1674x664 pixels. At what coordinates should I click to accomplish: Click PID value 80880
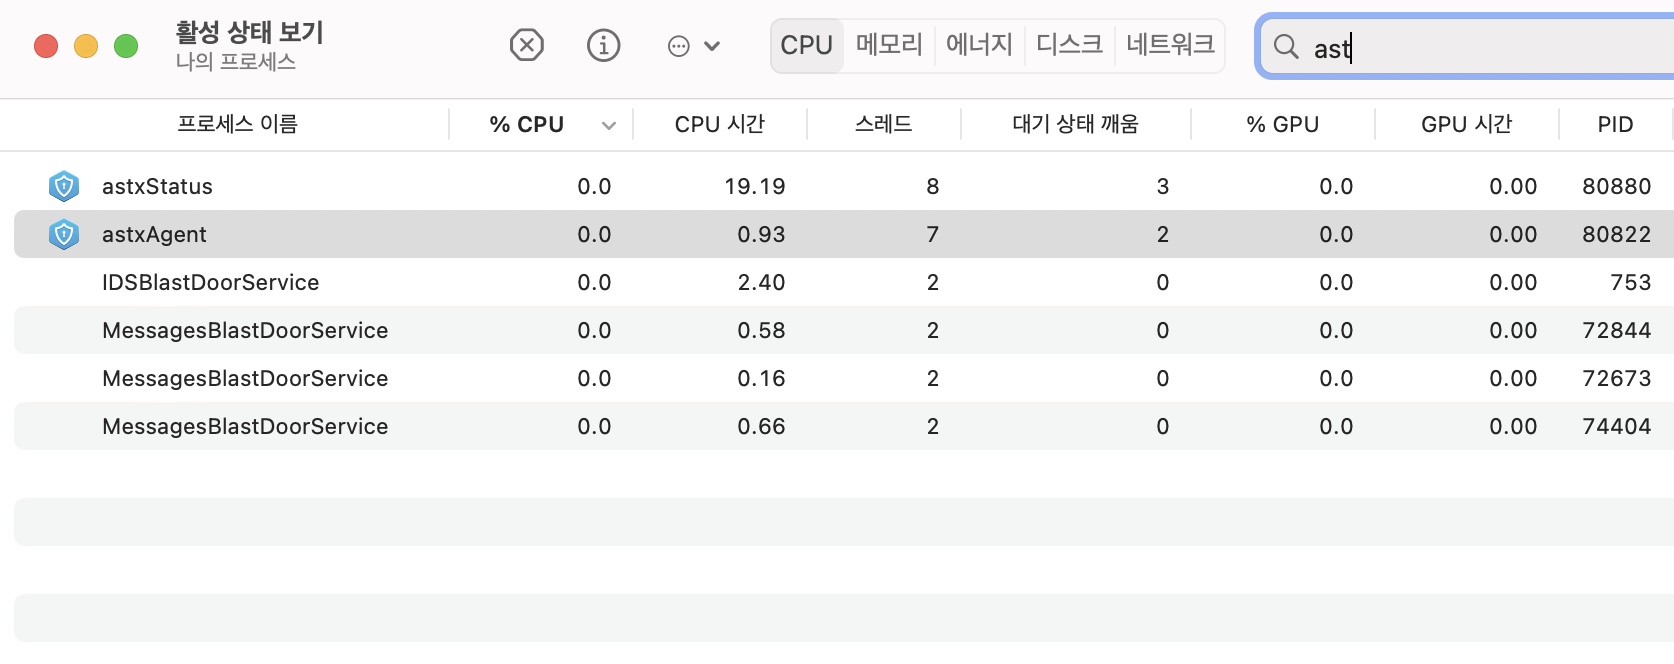(x=1616, y=186)
